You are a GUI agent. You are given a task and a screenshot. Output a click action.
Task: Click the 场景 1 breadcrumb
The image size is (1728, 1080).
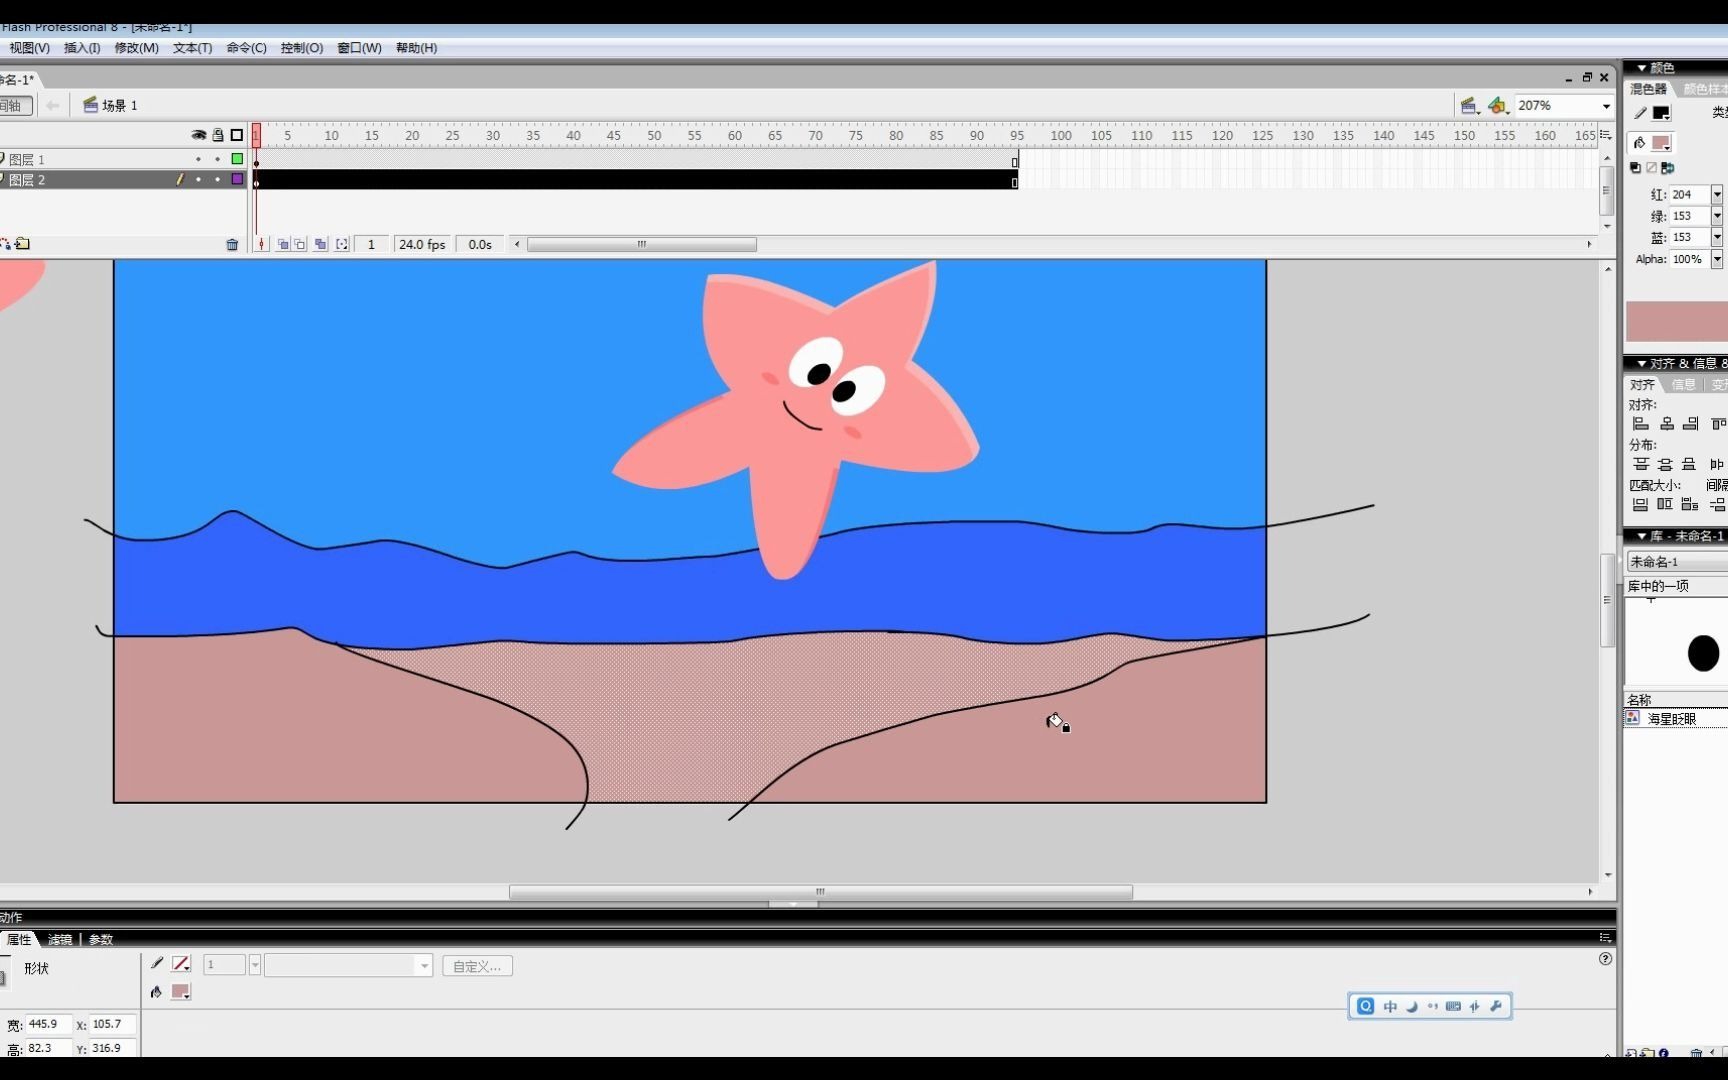click(x=111, y=105)
